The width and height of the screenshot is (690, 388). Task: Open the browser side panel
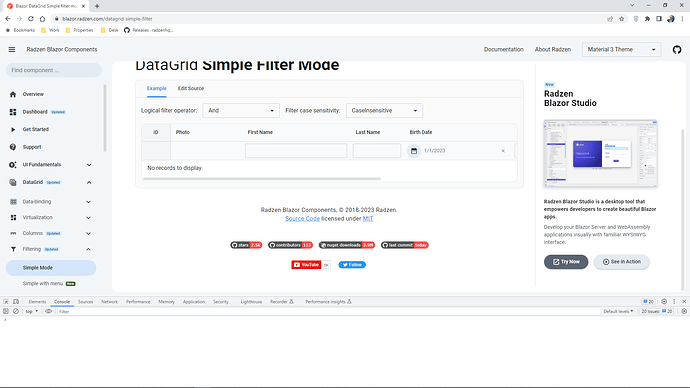(659, 19)
